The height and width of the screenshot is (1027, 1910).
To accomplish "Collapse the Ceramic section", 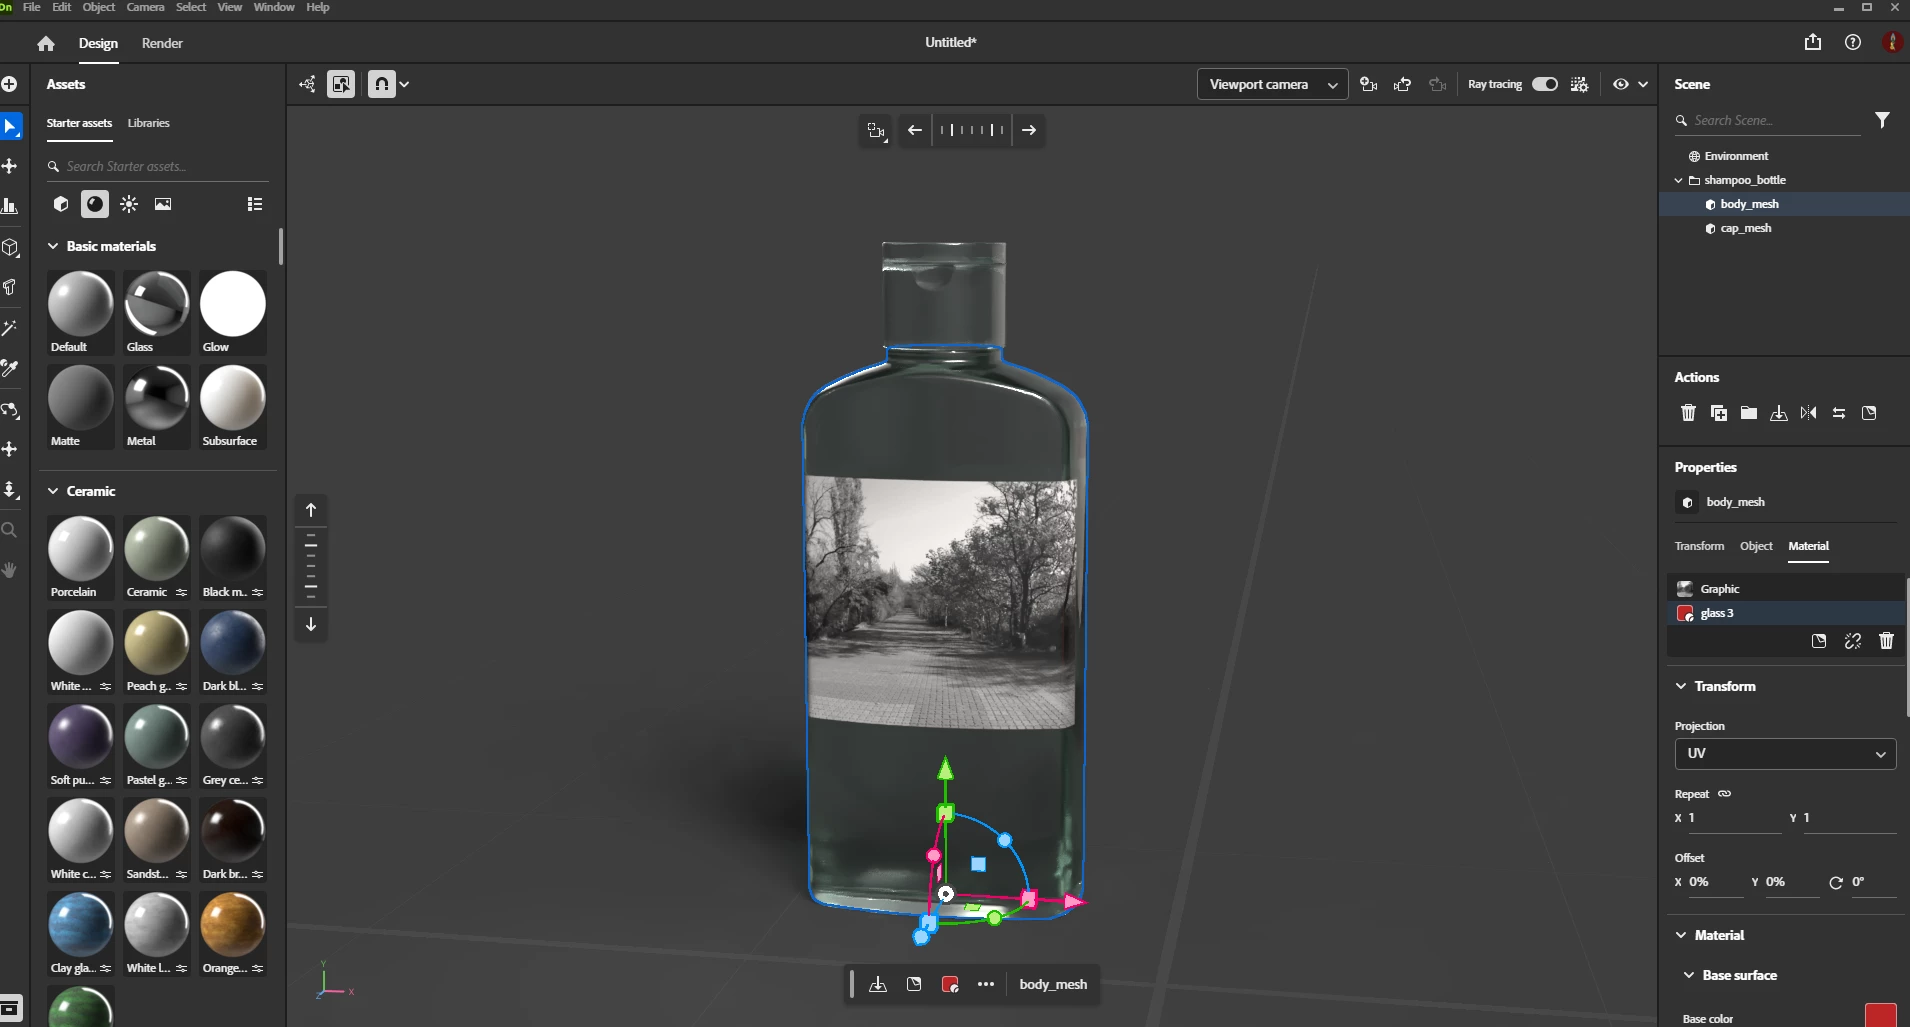I will [53, 491].
